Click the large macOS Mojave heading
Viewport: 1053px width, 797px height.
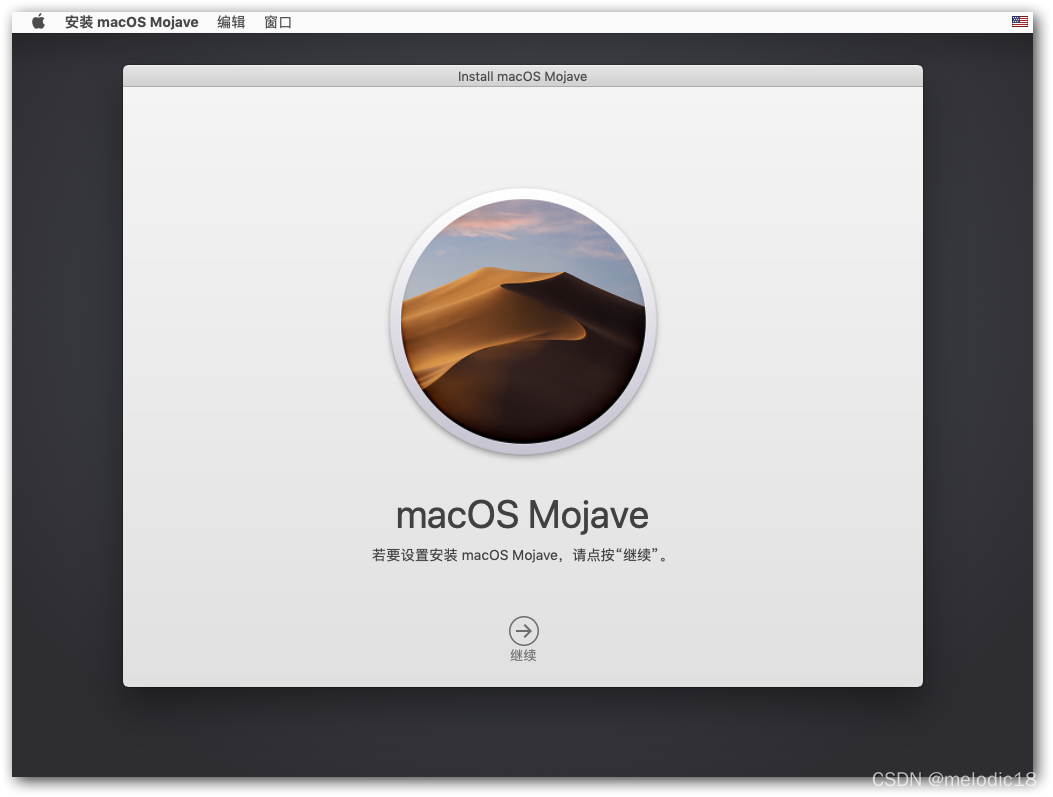pyautogui.click(x=522, y=516)
